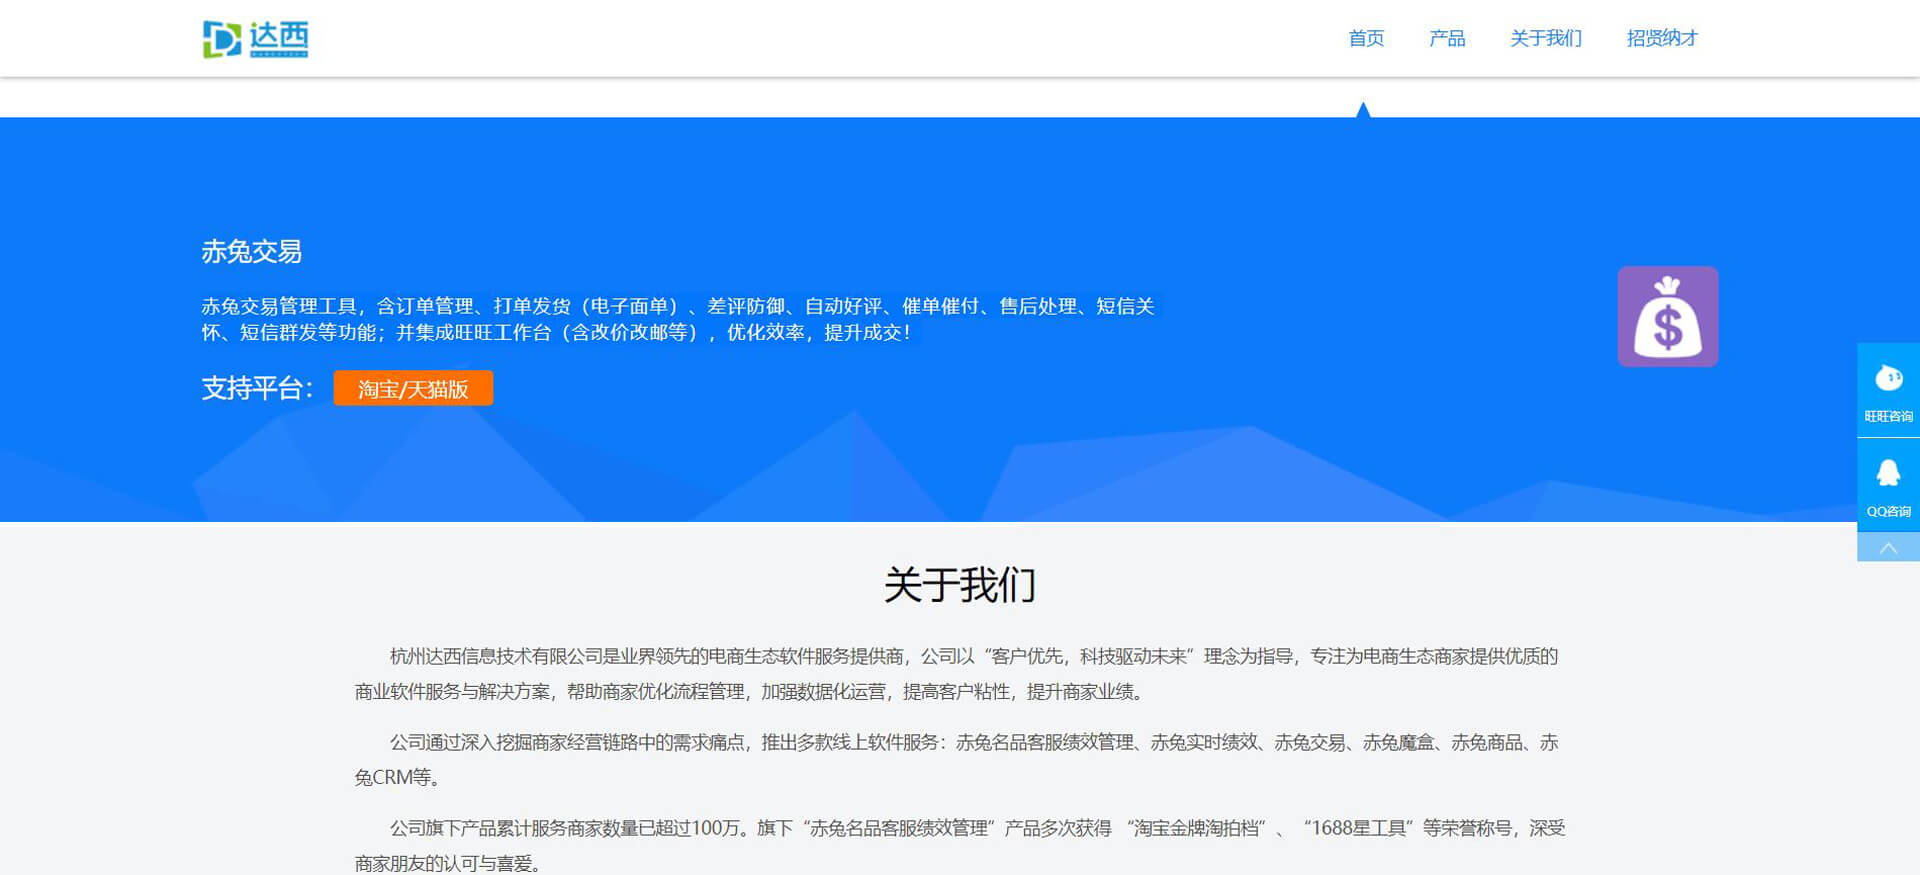1920x875 pixels.
Task: Click the triangle indicator below the navigation
Action: tap(1363, 110)
